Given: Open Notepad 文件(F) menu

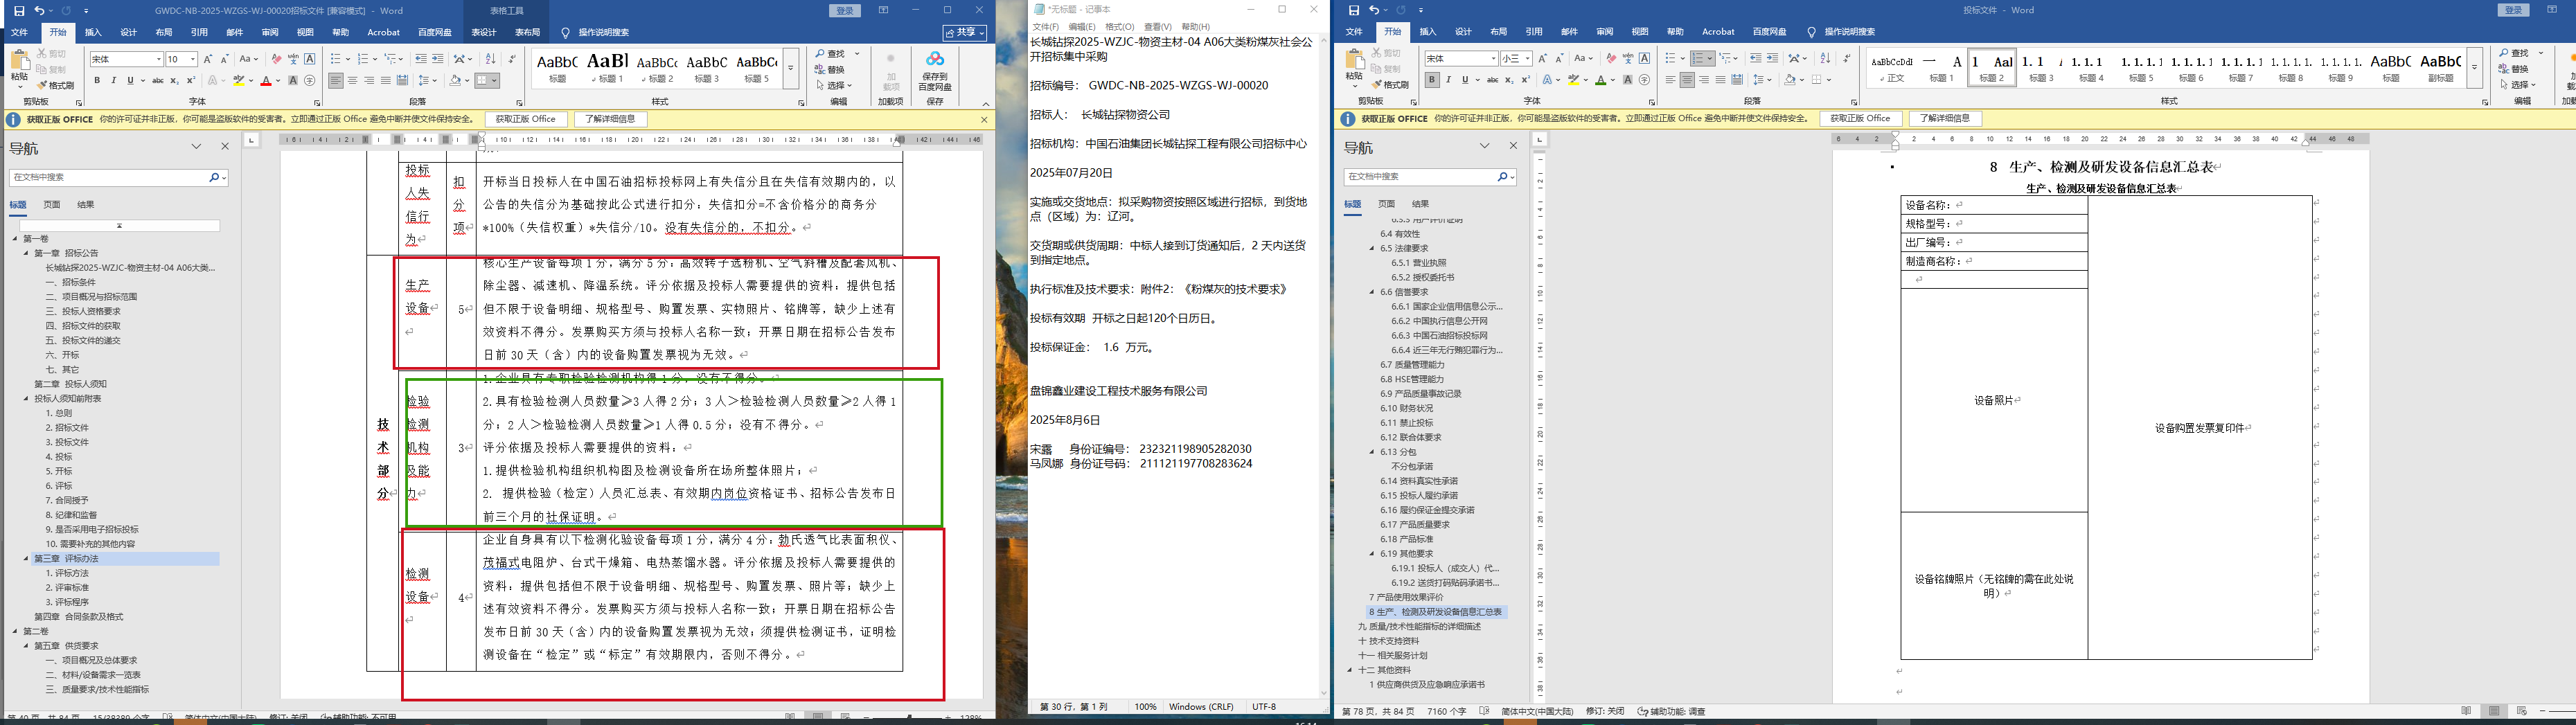Looking at the screenshot, I should pos(1046,27).
